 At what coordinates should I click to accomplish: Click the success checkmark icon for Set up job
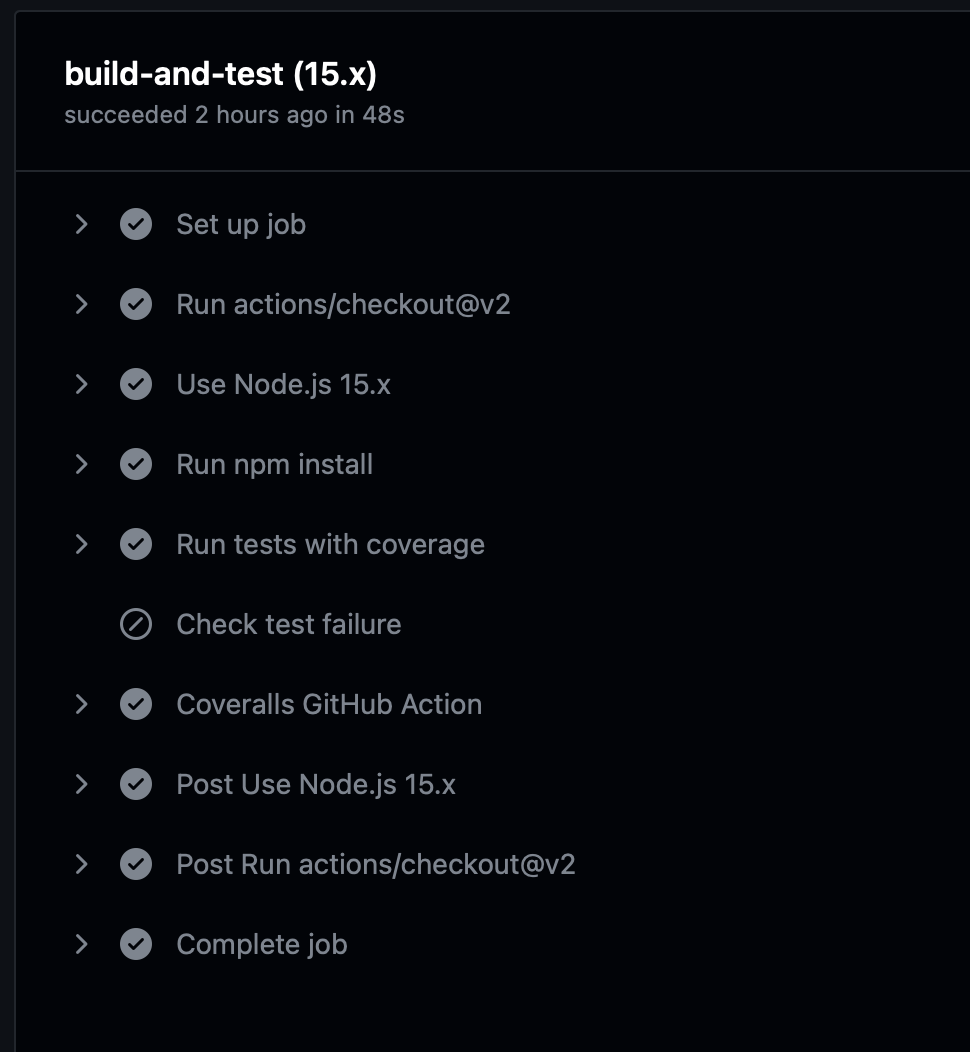pyautogui.click(x=136, y=224)
